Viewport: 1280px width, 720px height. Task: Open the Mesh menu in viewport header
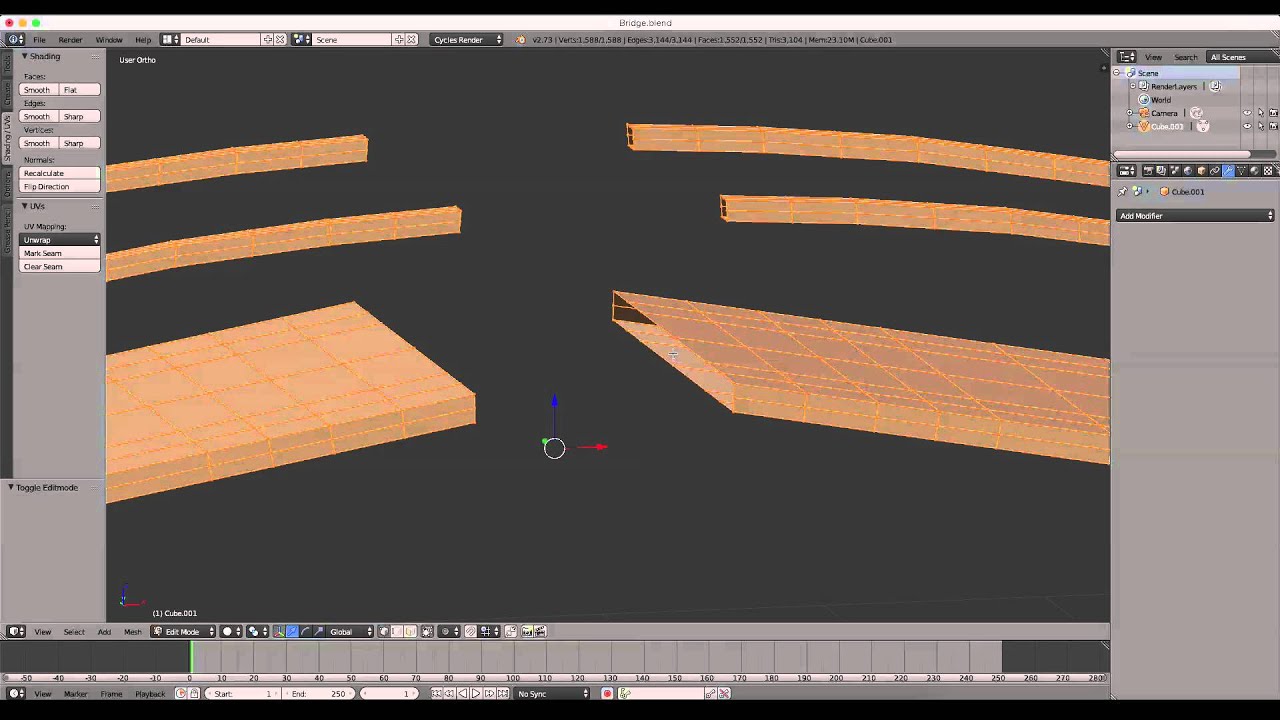(133, 631)
